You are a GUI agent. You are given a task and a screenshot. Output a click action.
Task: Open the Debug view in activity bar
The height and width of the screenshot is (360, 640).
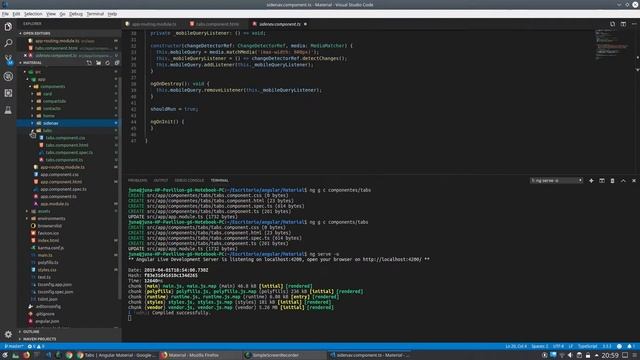[8, 76]
